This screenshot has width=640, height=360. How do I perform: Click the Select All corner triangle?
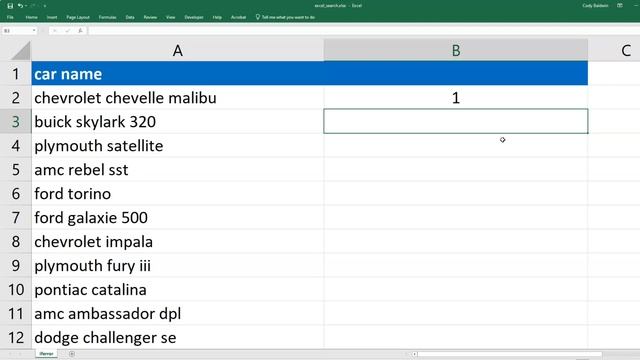(20, 51)
